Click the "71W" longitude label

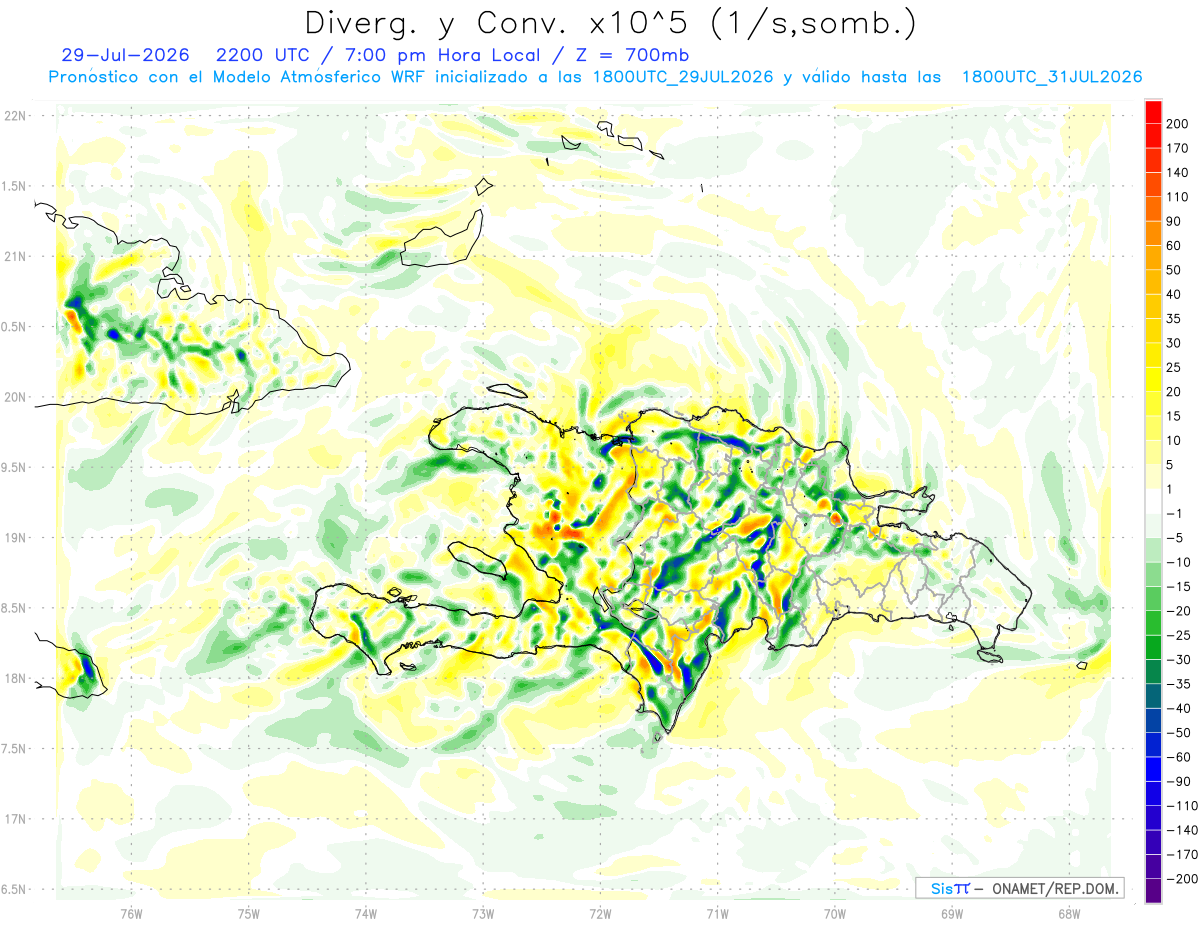click(717, 913)
